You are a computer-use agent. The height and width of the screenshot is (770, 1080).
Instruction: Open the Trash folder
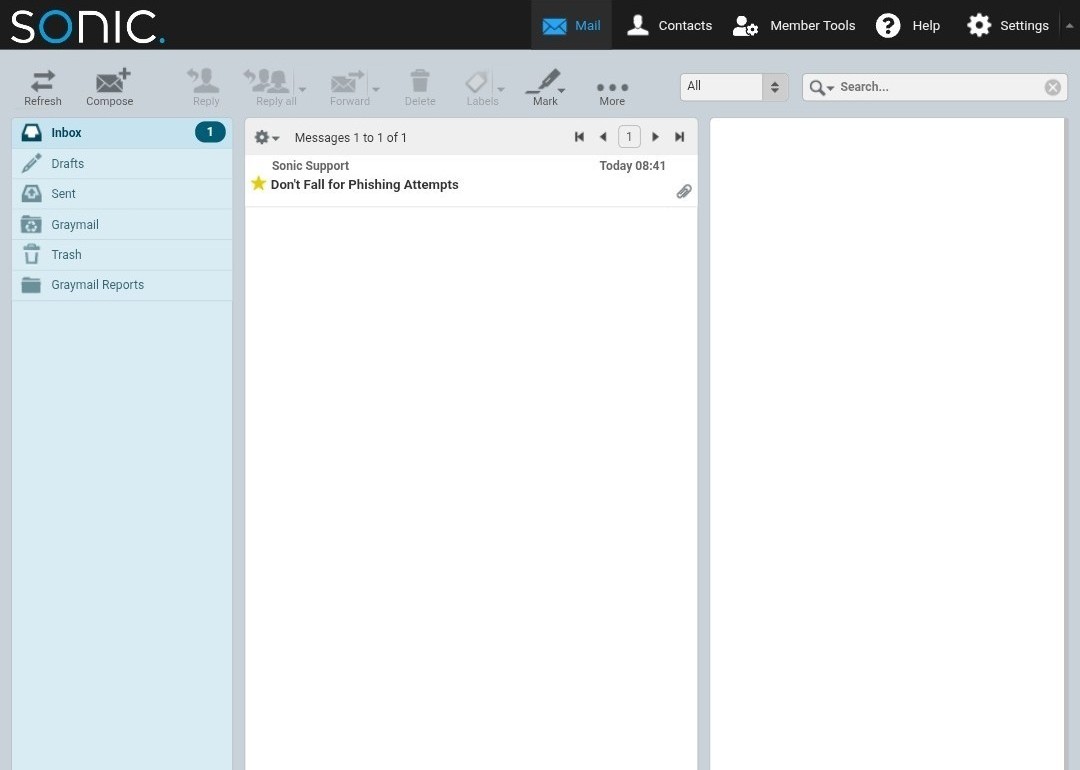(x=122, y=255)
